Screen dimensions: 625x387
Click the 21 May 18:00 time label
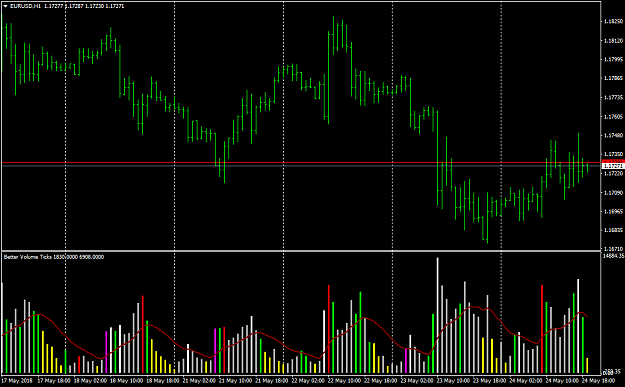272,381
